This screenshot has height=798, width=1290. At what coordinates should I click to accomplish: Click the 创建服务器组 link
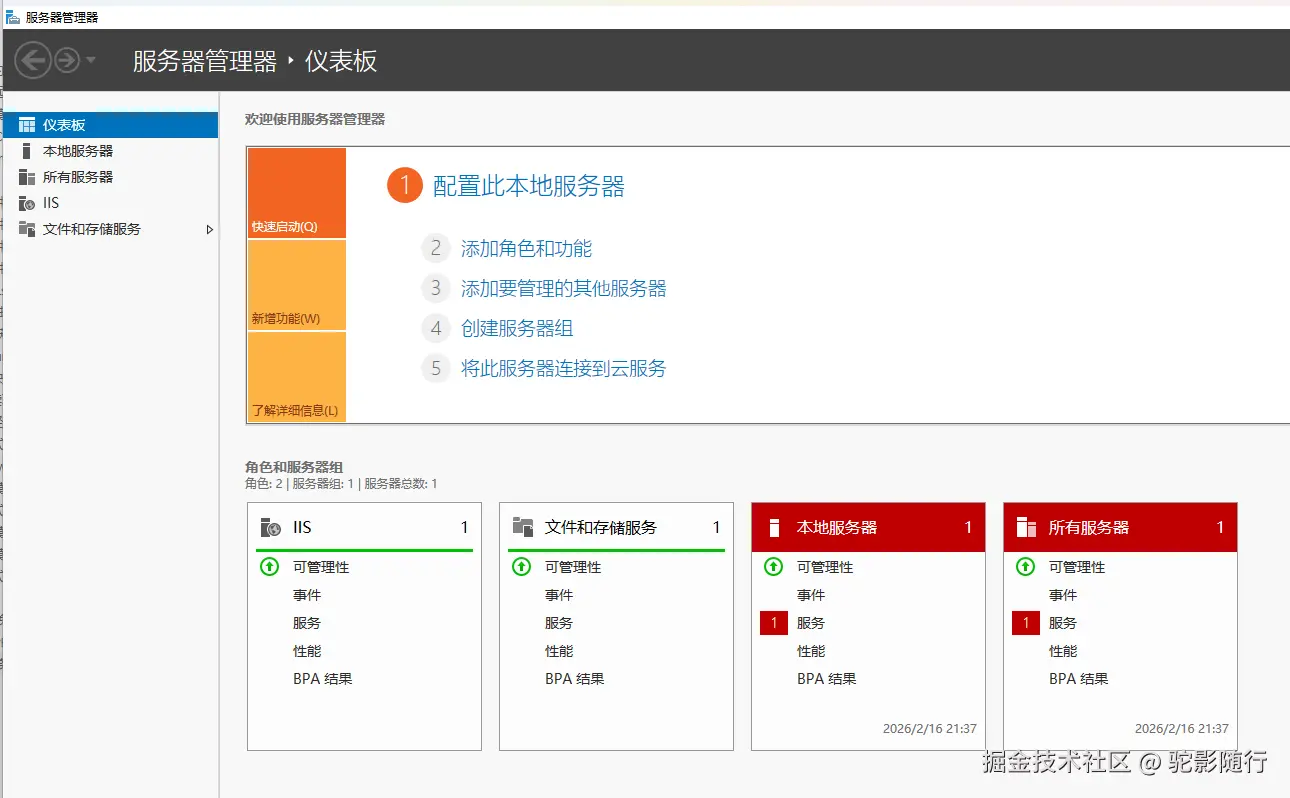point(517,329)
